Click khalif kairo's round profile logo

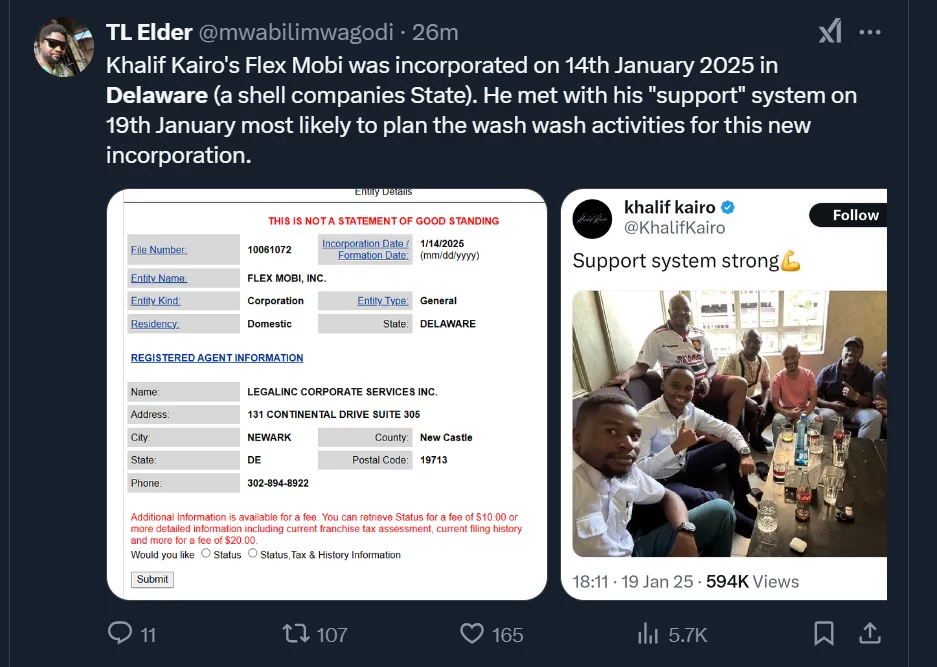[593, 219]
